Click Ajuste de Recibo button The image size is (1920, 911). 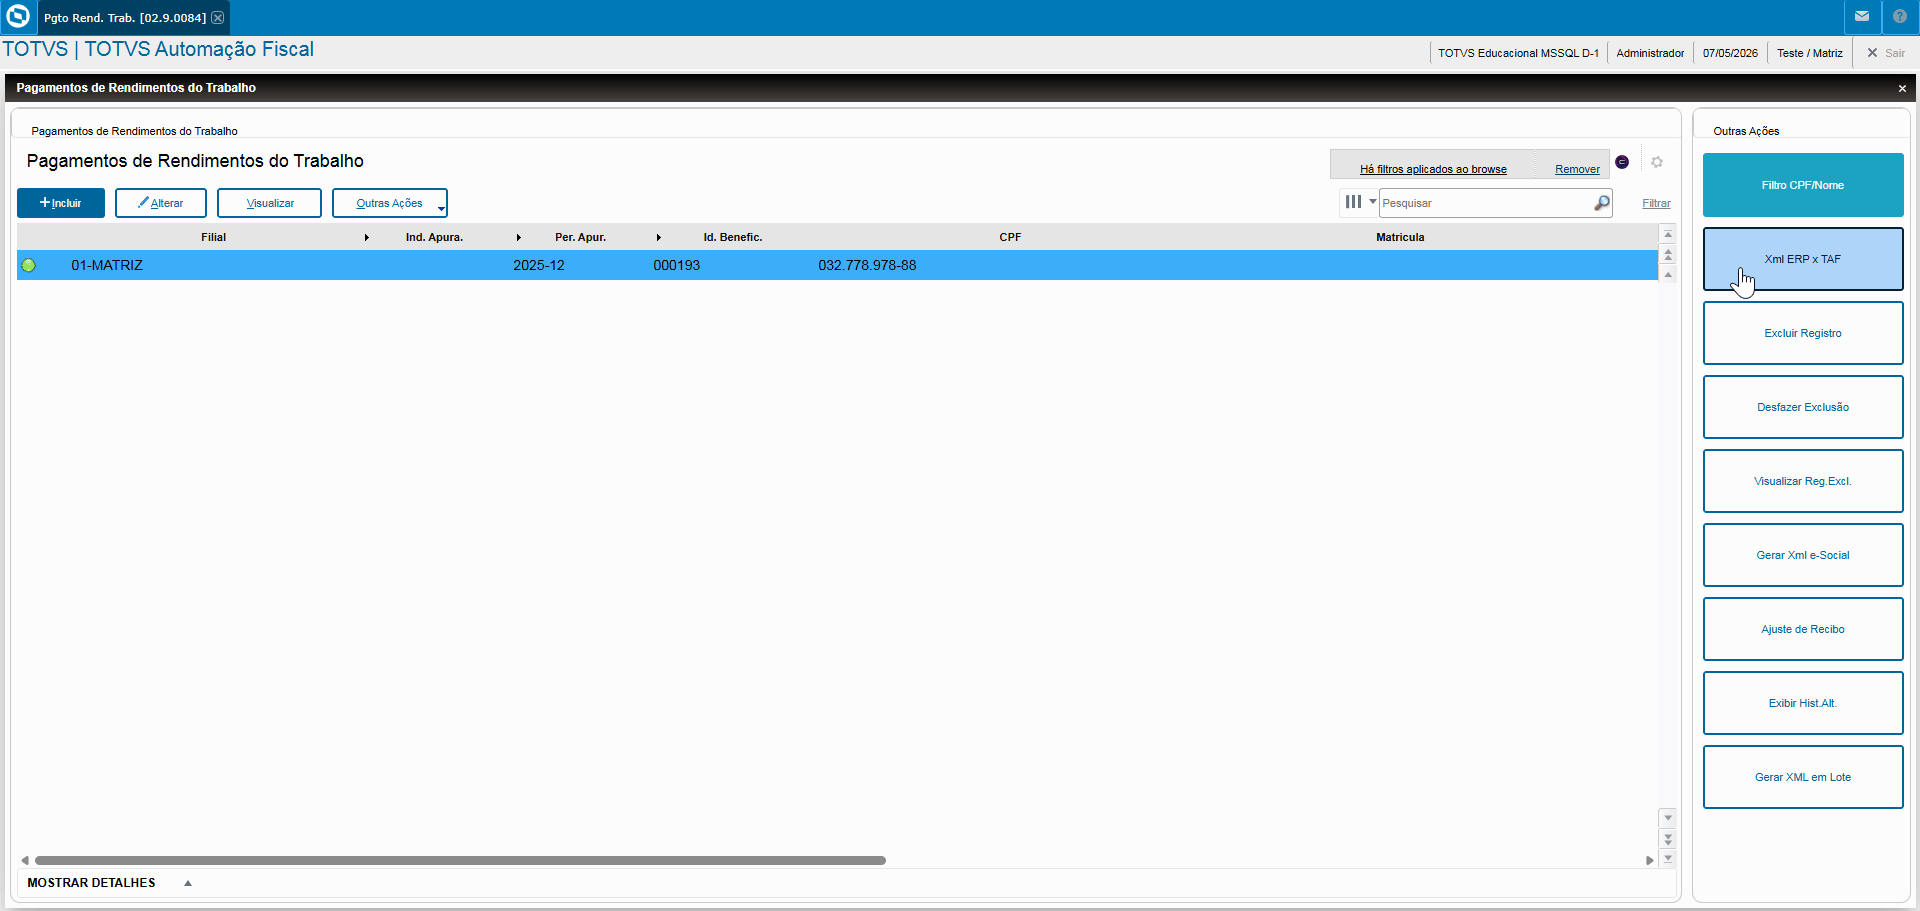click(1803, 629)
